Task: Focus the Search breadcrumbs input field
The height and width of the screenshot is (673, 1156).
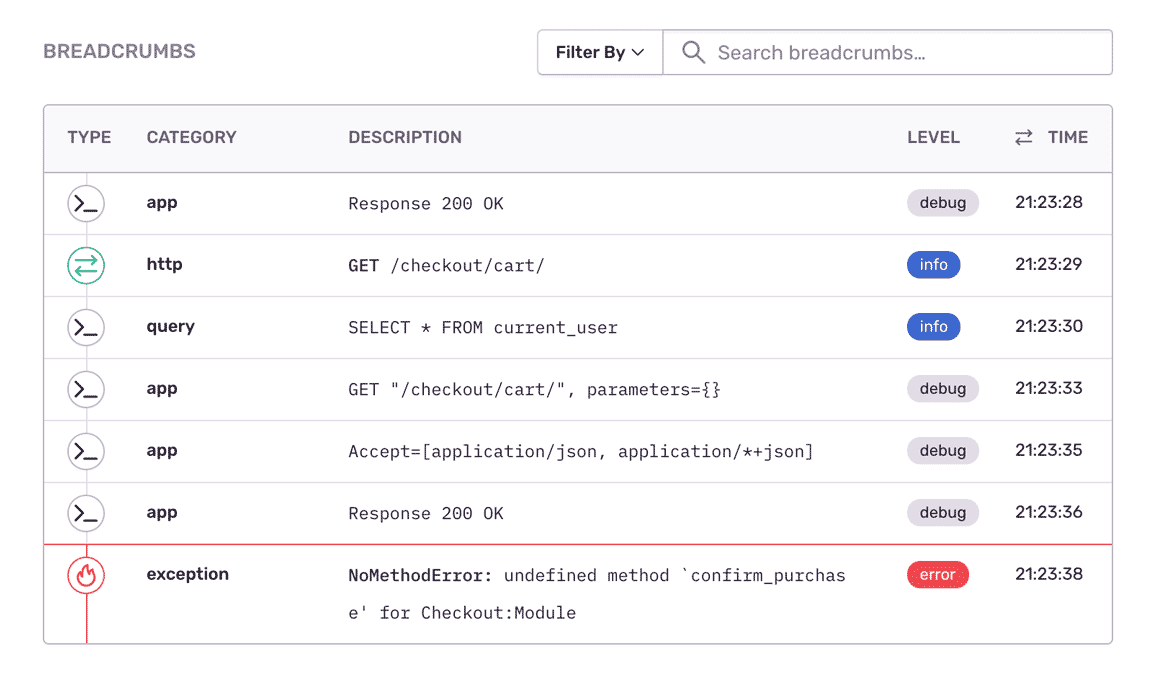Action: point(900,53)
